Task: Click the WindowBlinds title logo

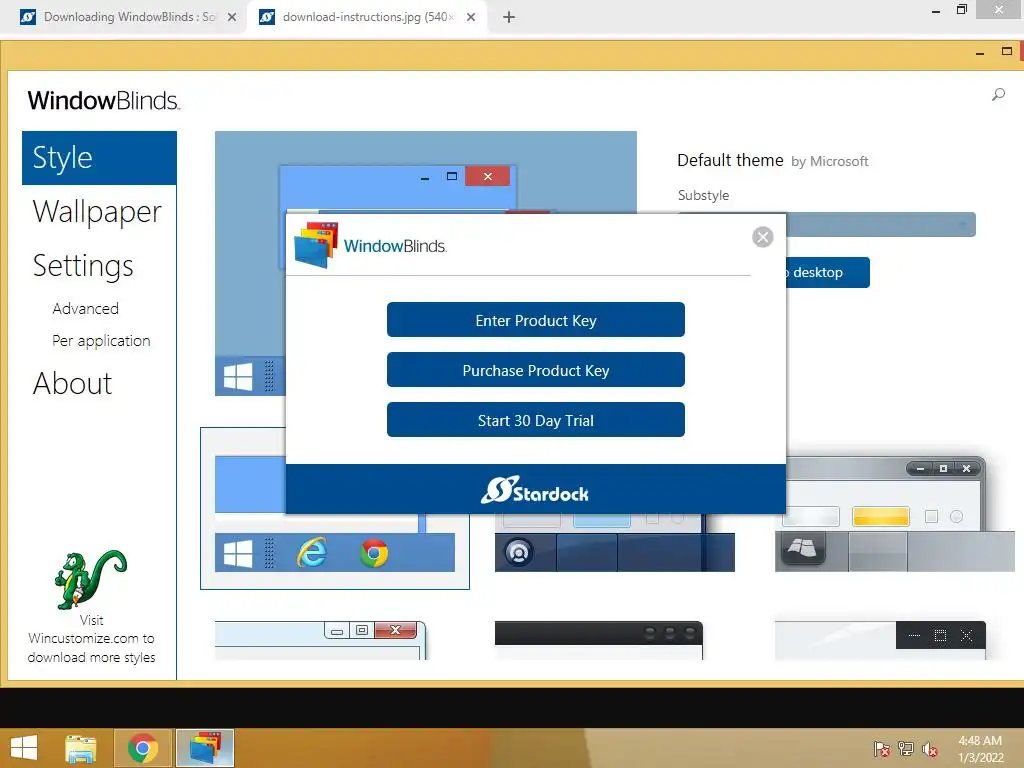Action: (103, 101)
